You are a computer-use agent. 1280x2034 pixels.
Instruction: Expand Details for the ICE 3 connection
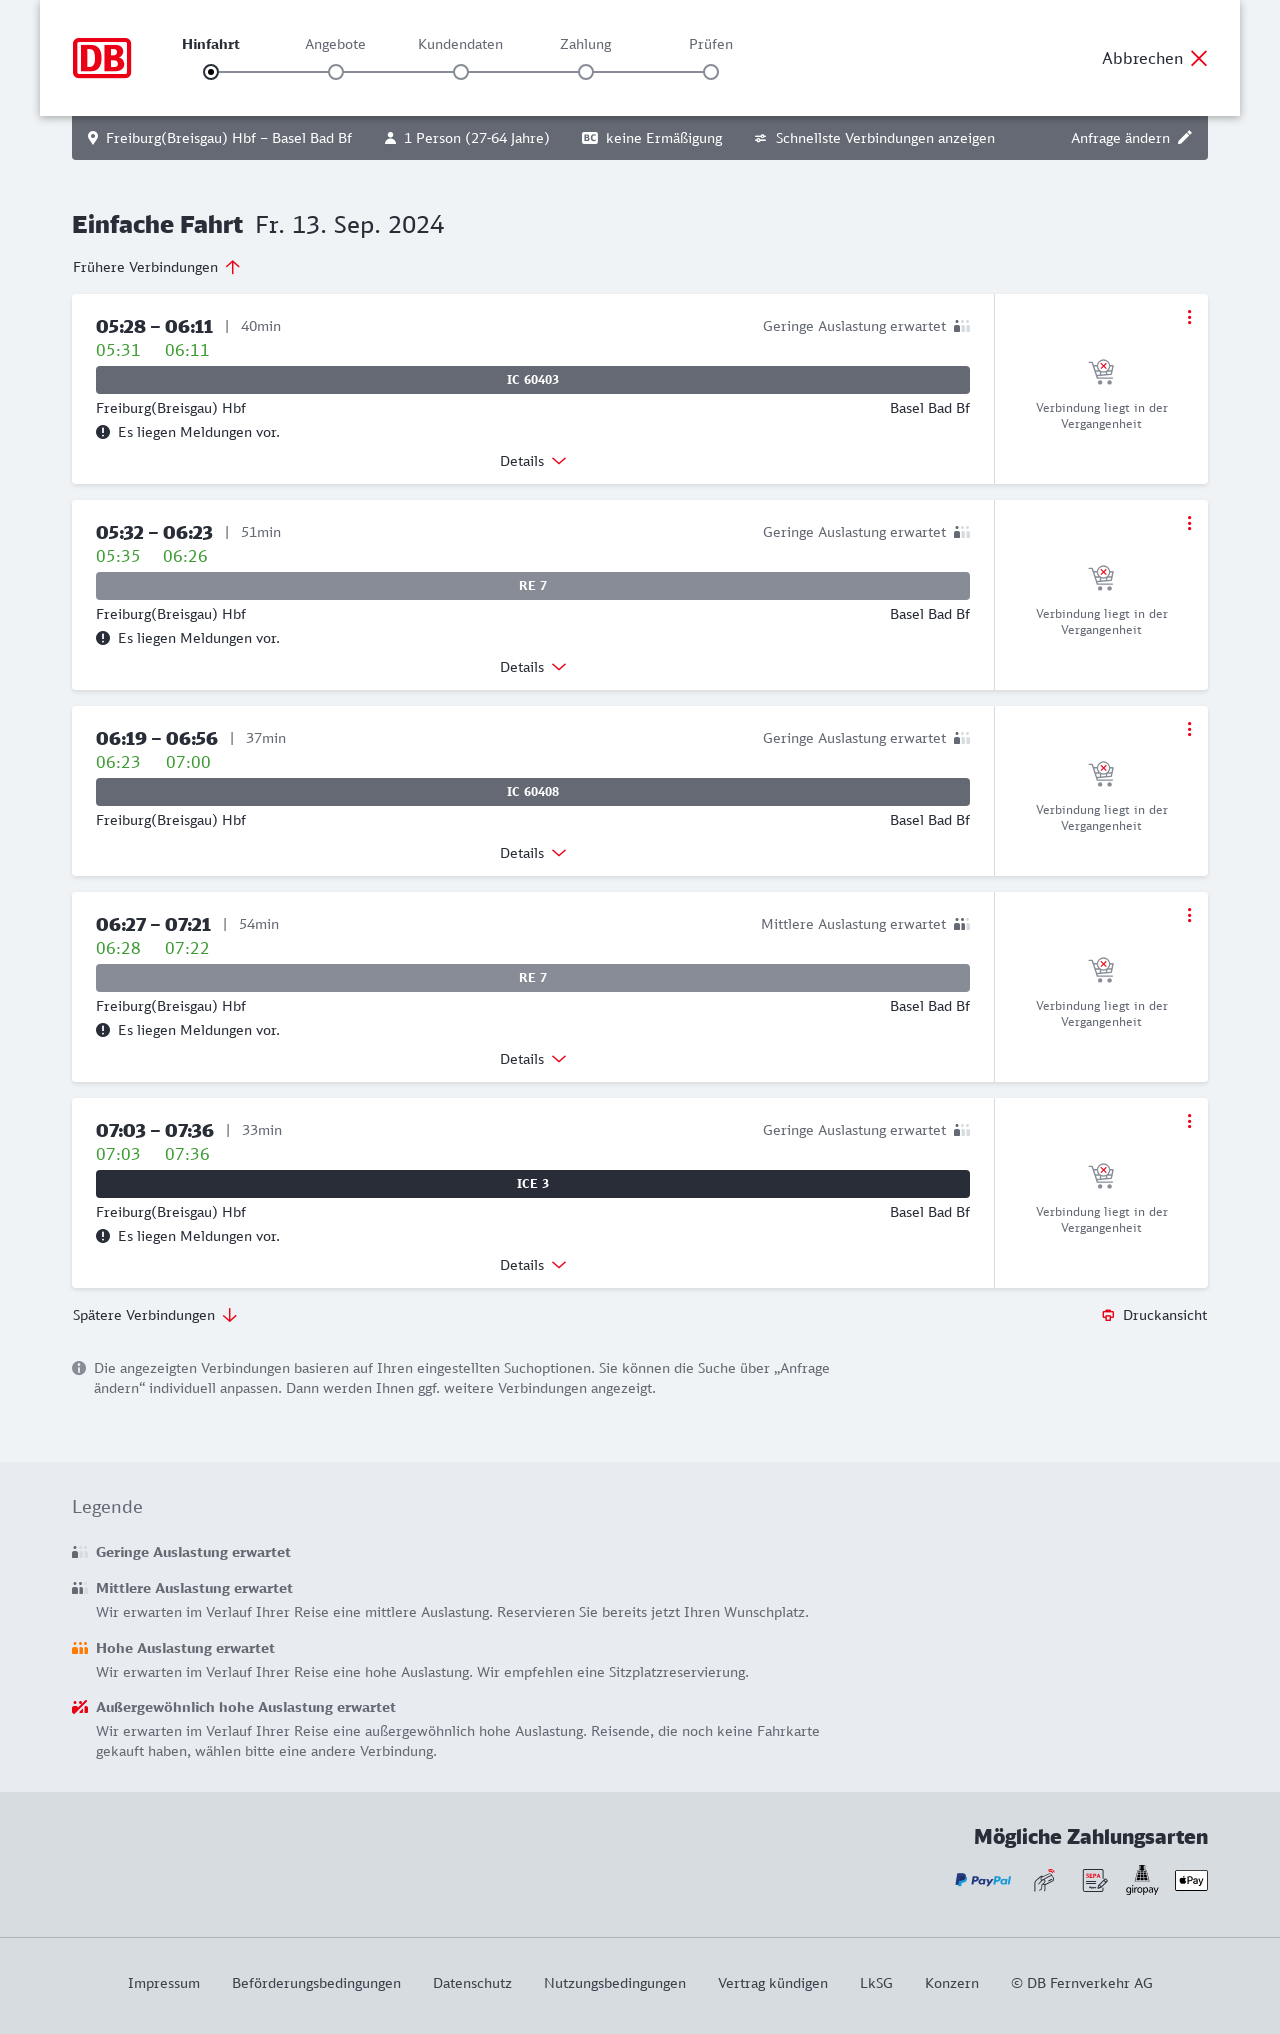533,1265
